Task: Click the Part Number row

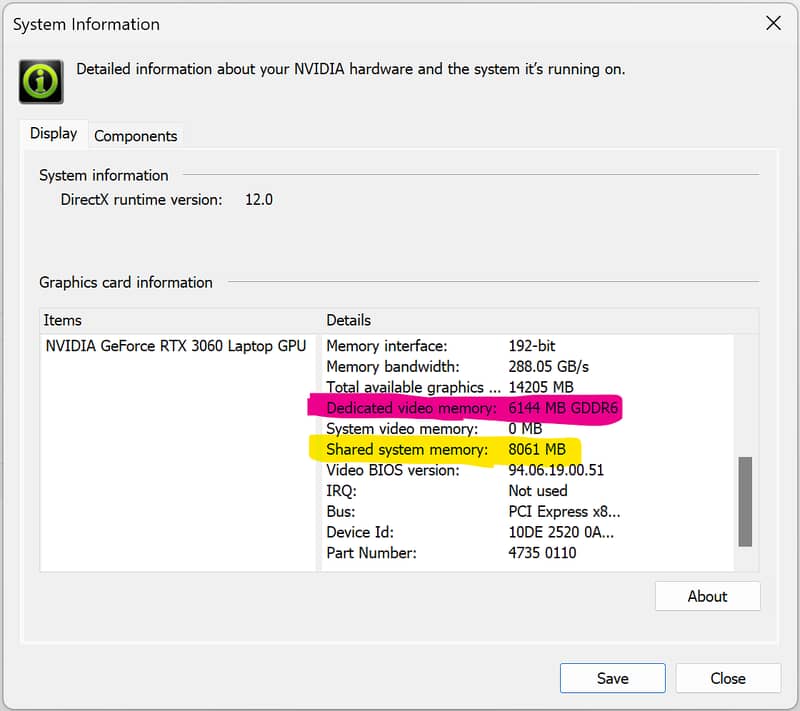Action: pos(371,553)
